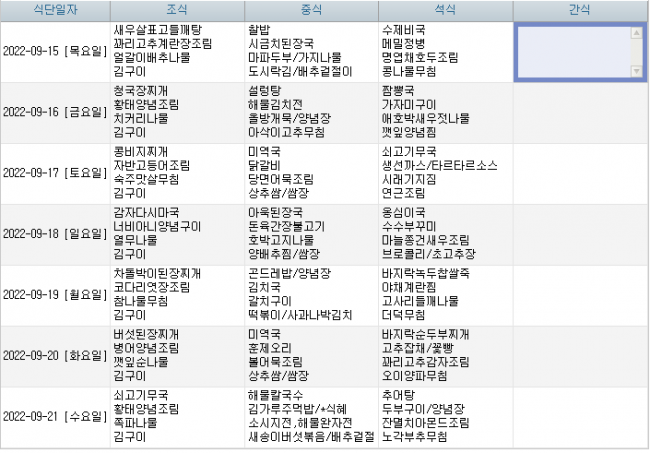The width and height of the screenshot is (650, 453).
Task: Click dinner cell starting with 추어탕
Action: (x=445, y=416)
